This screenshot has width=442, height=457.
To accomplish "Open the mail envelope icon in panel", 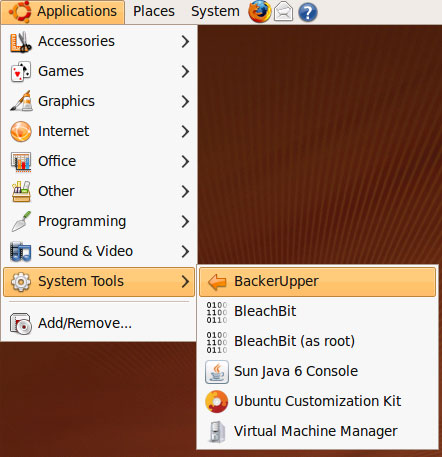I will tap(283, 12).
